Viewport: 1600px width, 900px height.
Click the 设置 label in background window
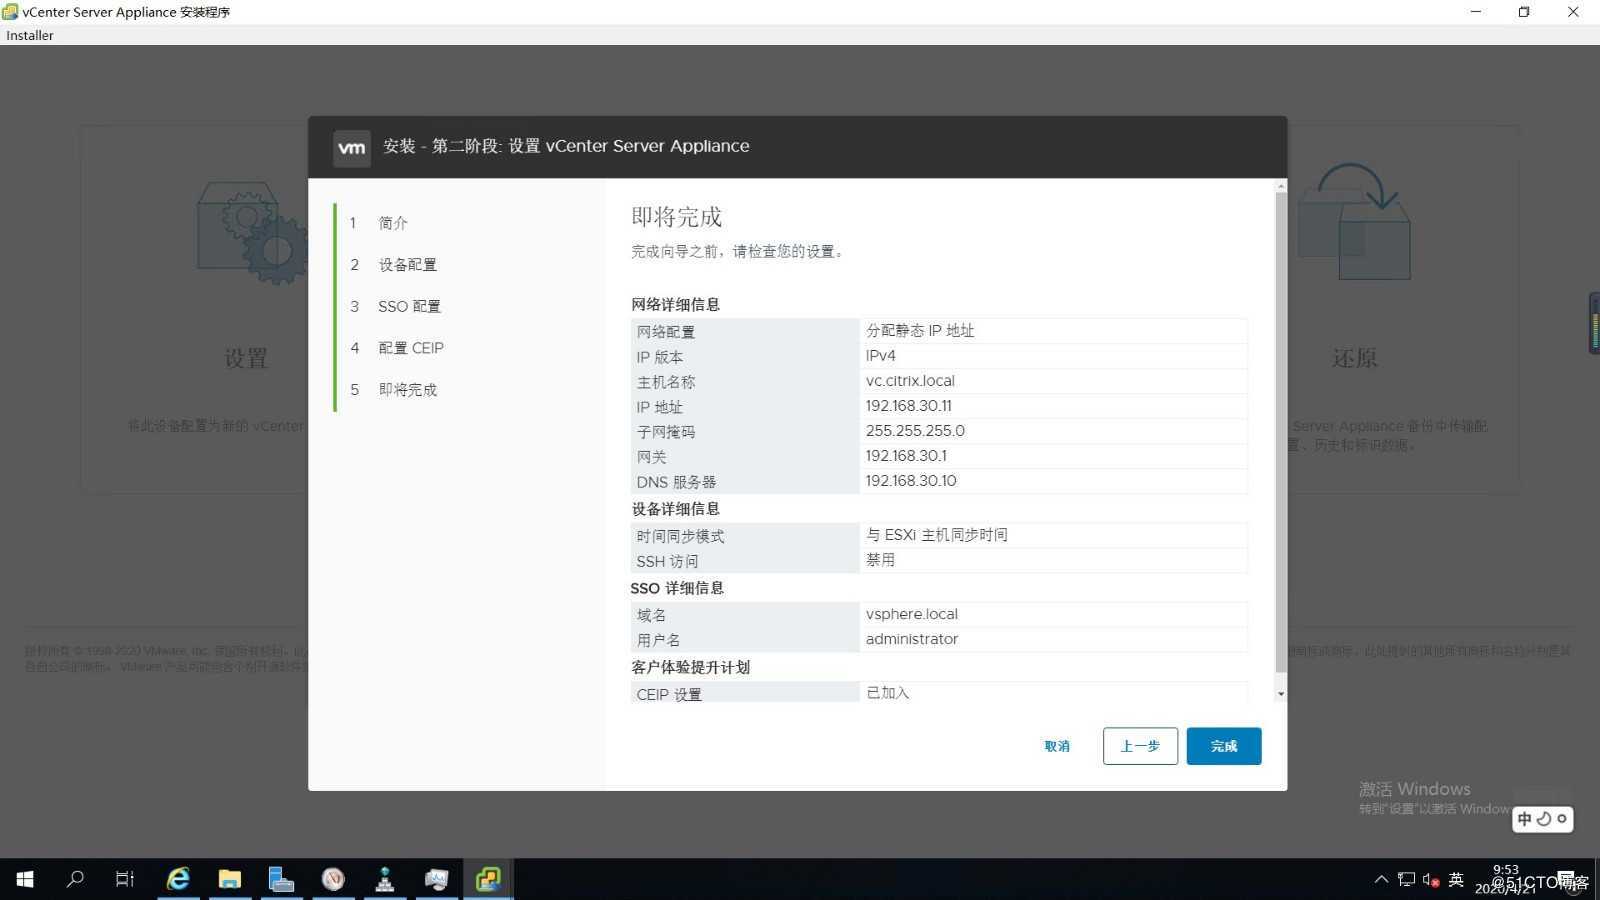point(246,358)
